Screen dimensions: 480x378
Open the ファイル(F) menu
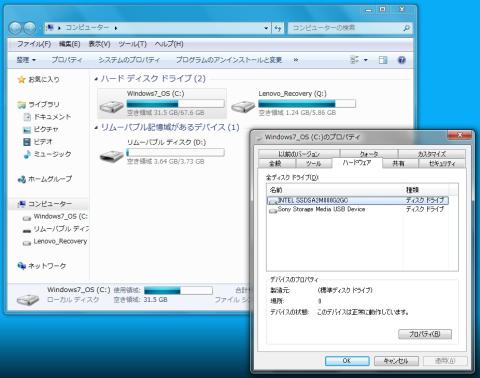point(34,44)
